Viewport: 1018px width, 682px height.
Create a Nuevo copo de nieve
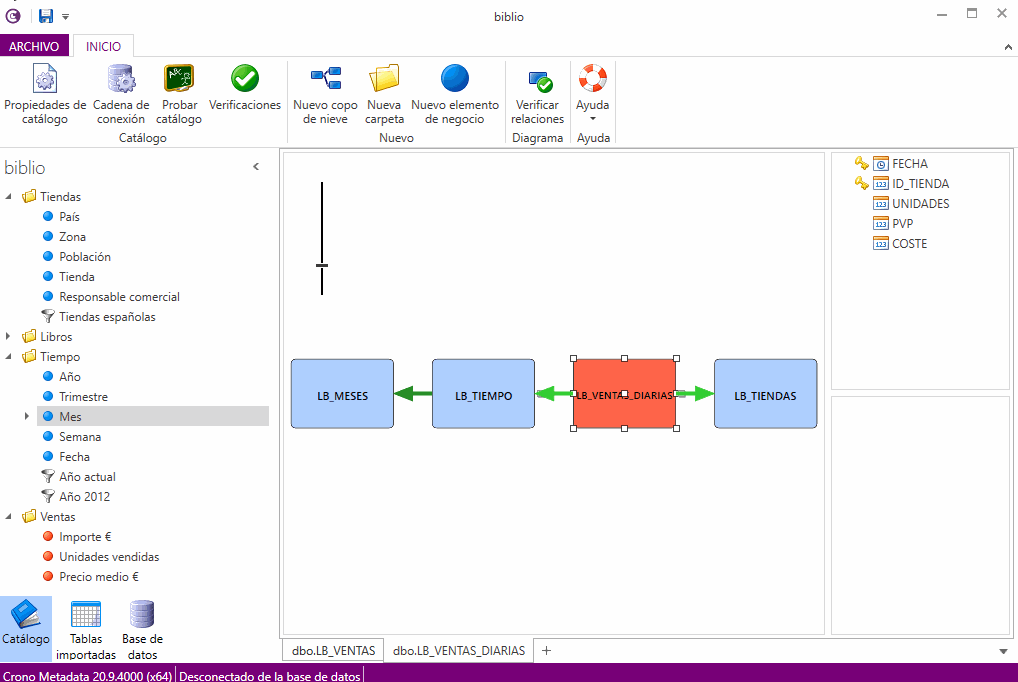point(325,93)
